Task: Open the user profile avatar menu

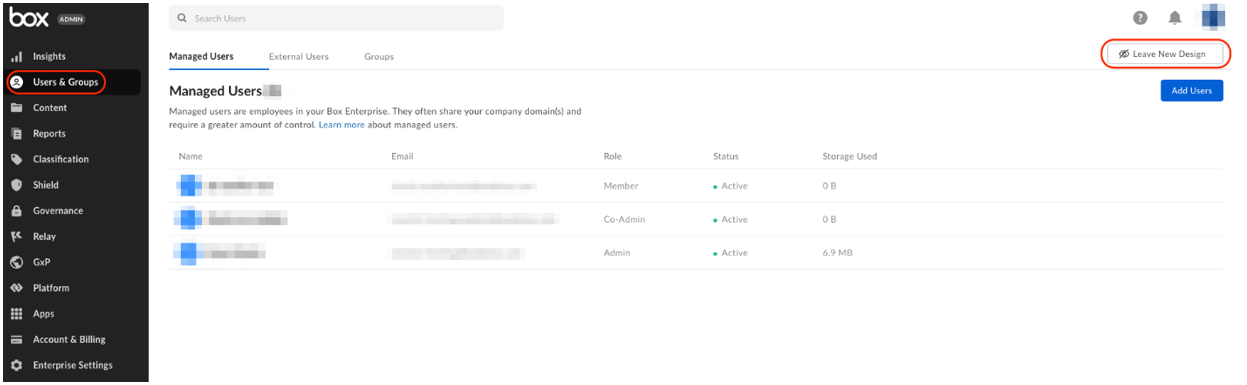Action: (1213, 17)
